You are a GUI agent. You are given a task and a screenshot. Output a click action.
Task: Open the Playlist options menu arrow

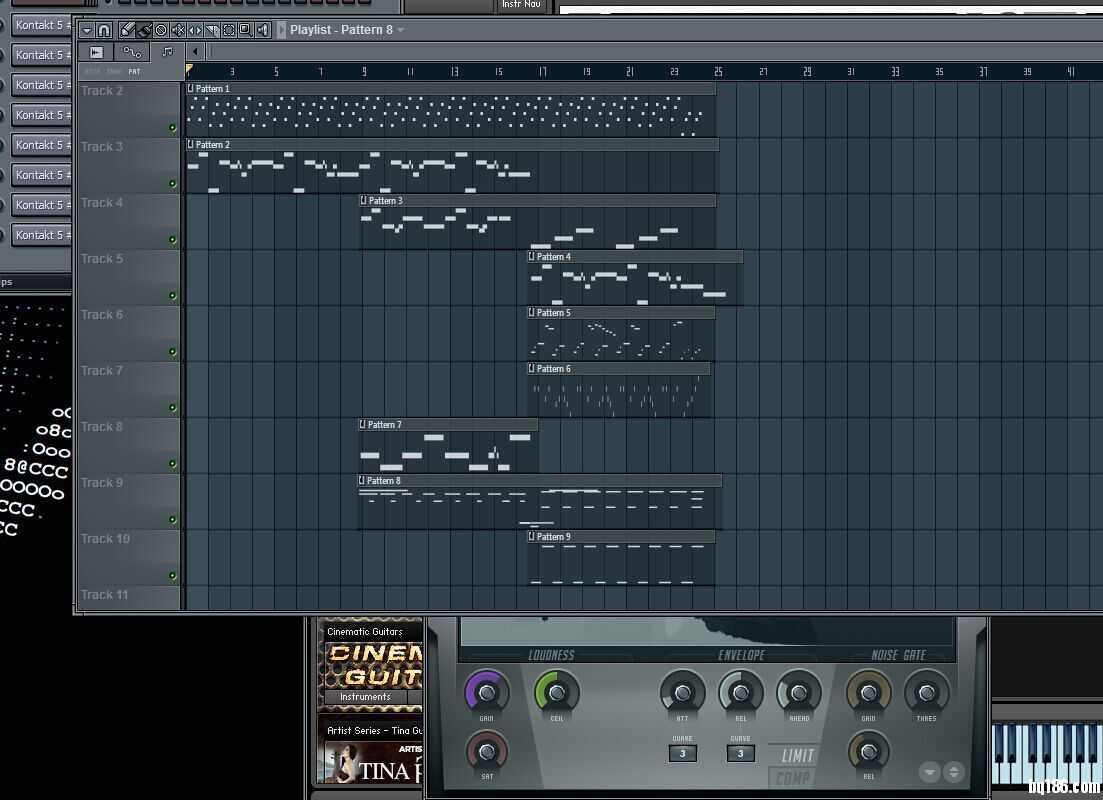pos(87,30)
